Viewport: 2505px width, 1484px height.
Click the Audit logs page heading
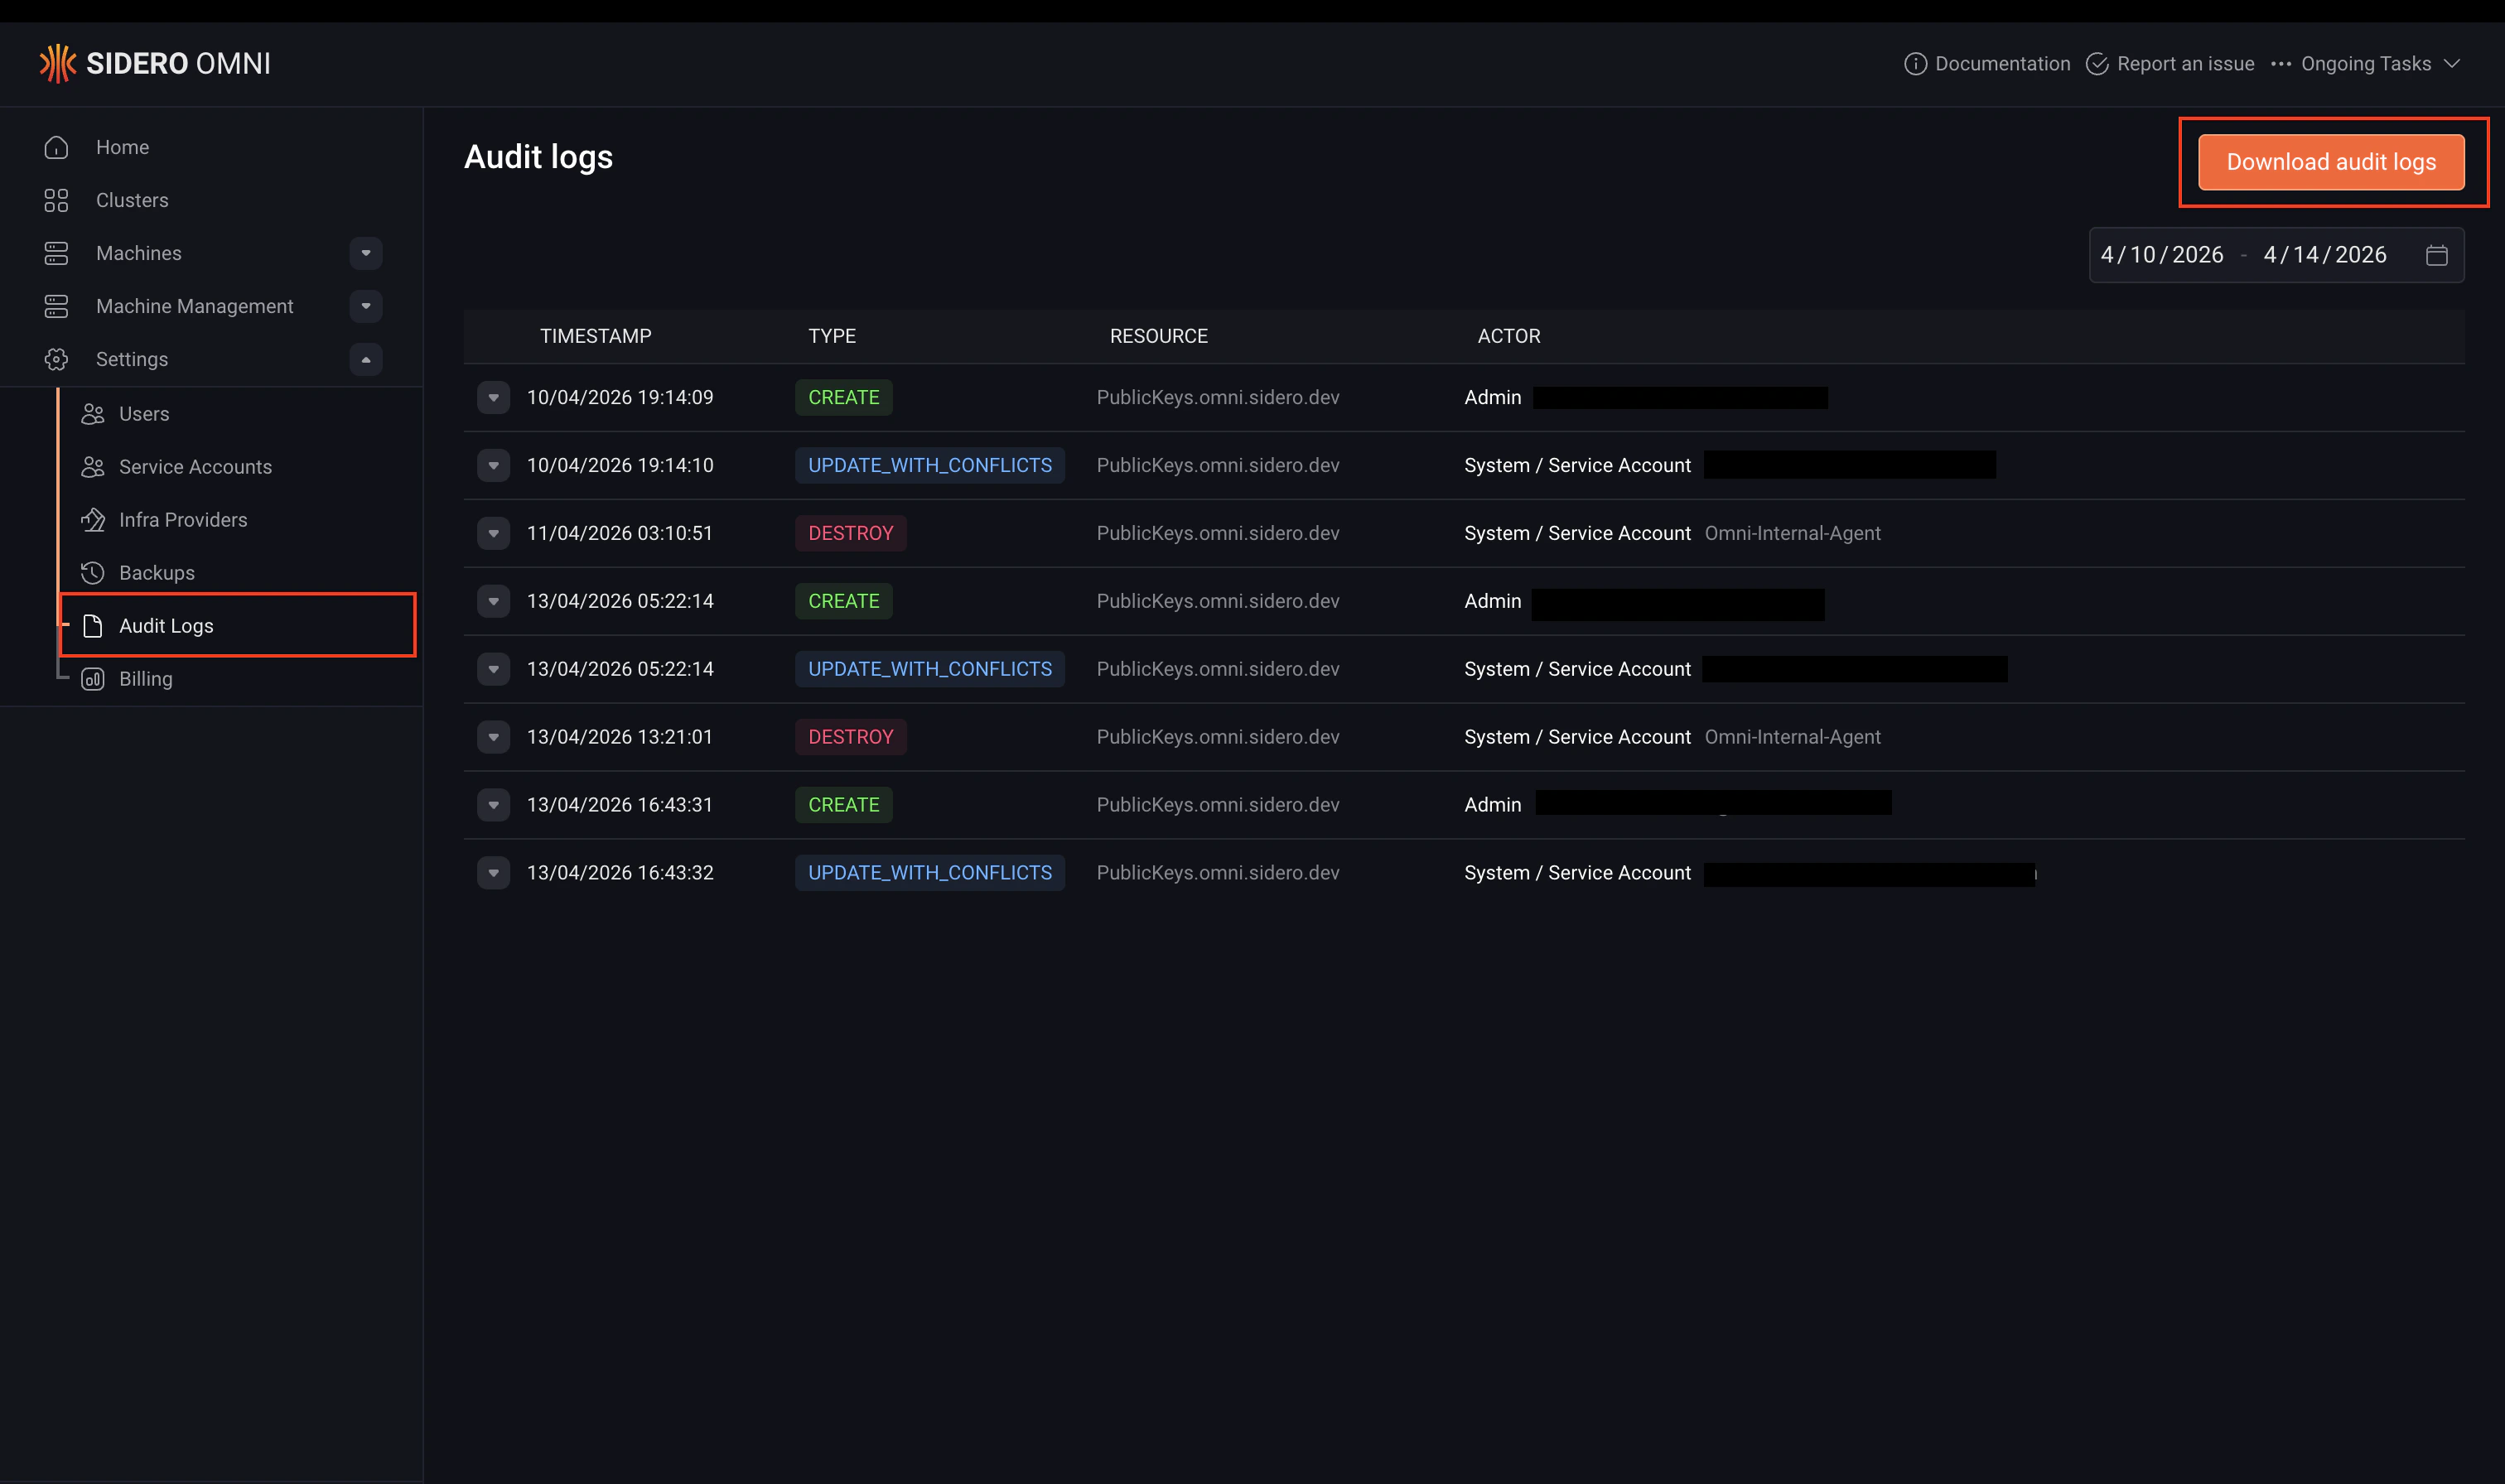click(538, 157)
